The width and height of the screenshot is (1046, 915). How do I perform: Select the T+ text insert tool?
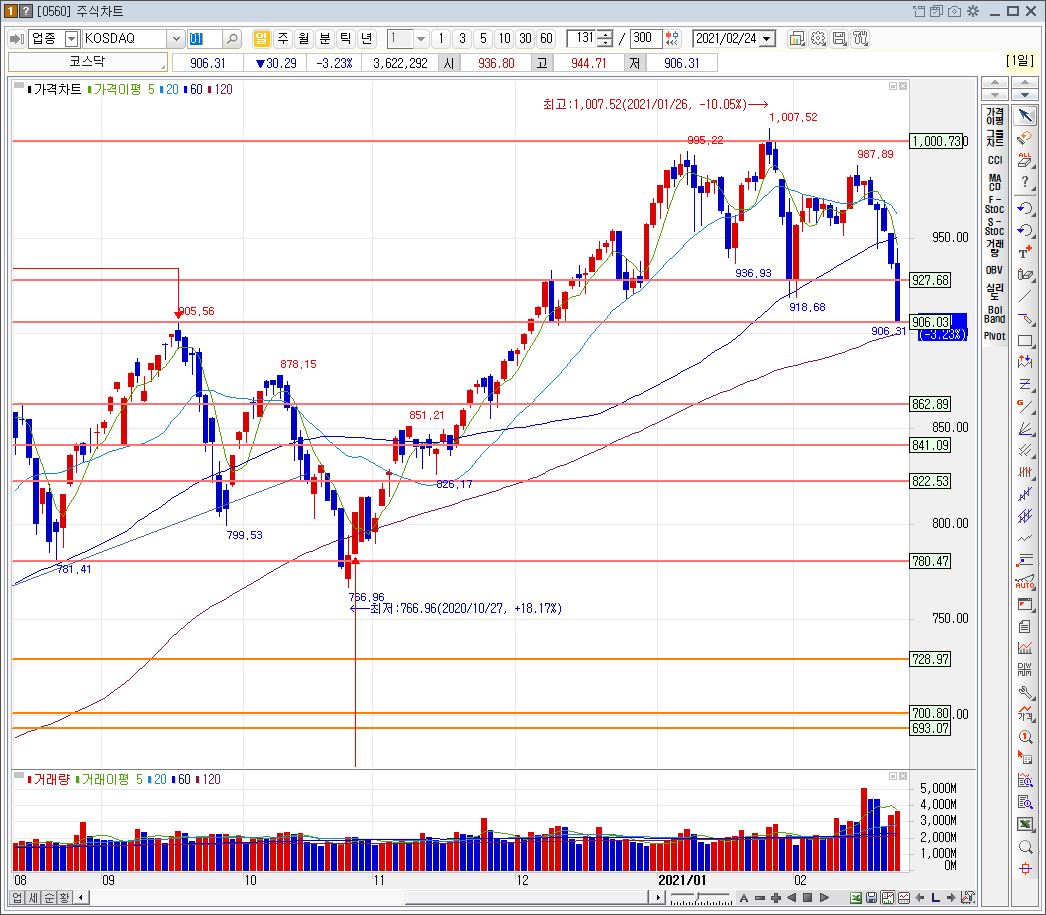point(1025,252)
